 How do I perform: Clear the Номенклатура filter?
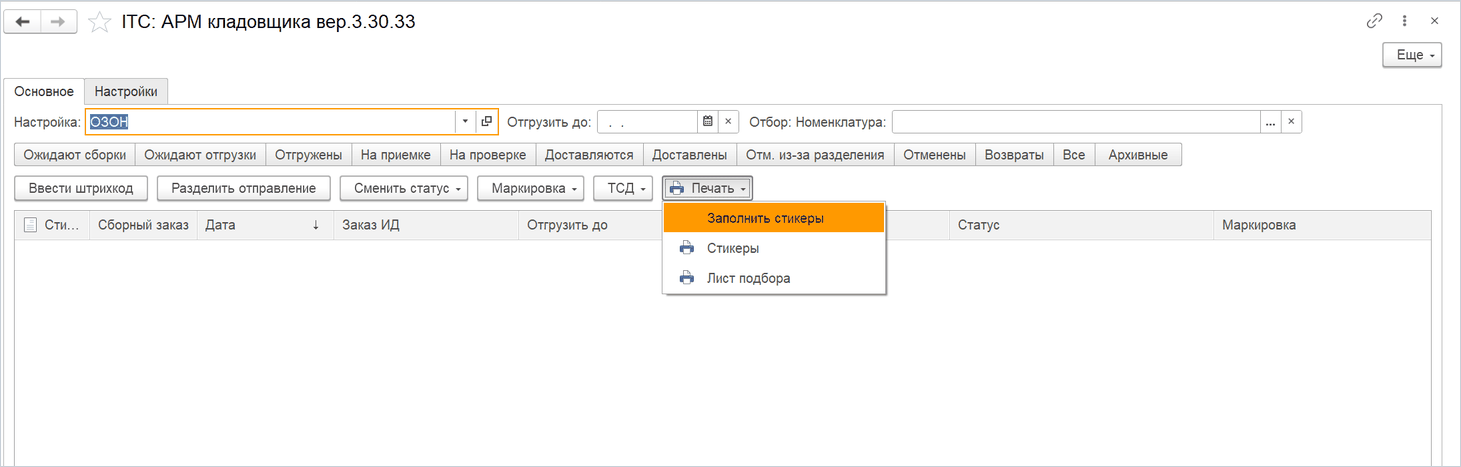point(1291,122)
